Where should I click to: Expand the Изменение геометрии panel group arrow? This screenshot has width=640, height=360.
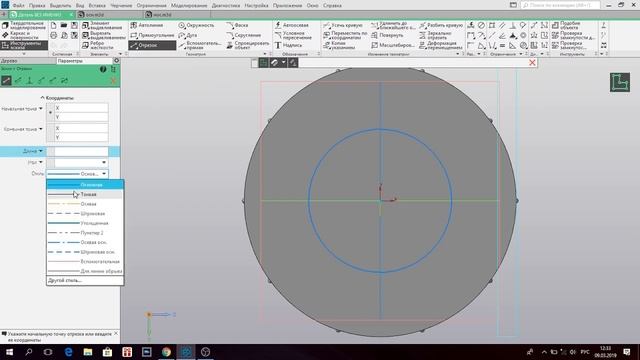458,54
